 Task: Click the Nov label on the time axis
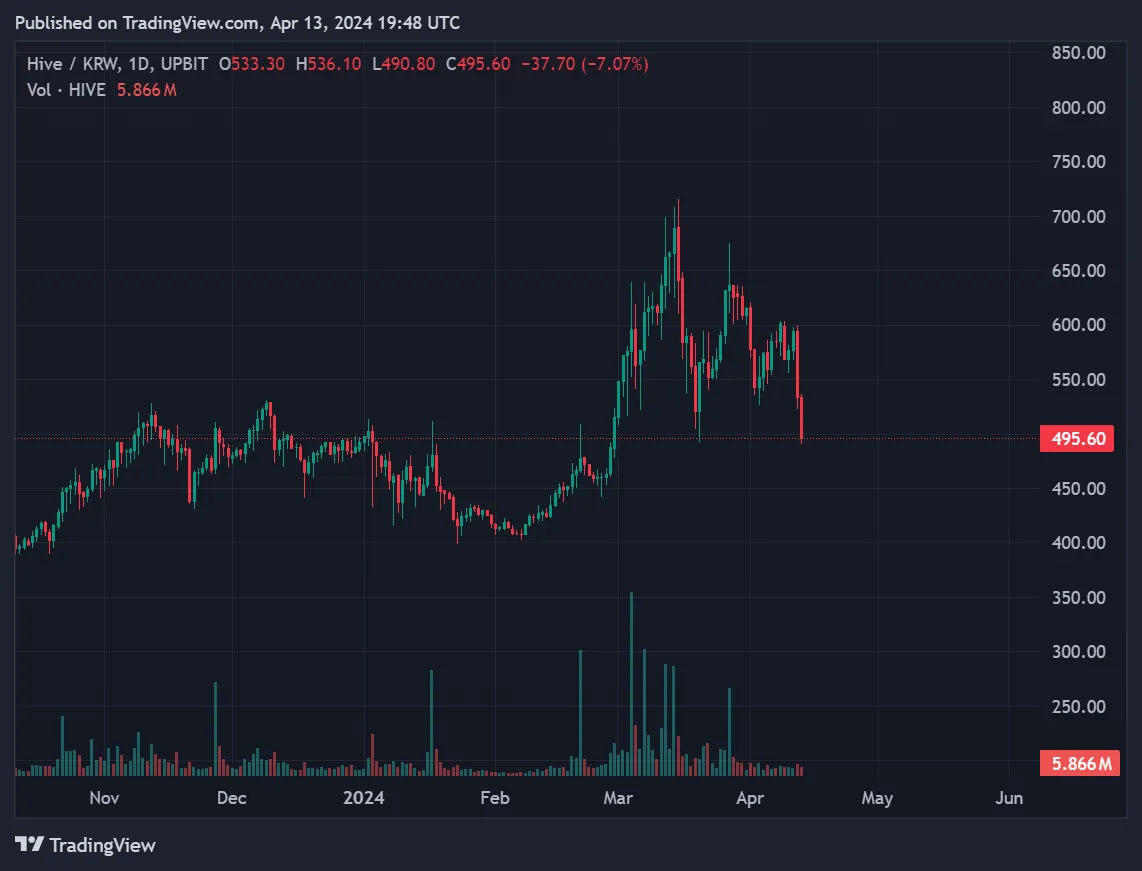click(x=104, y=798)
